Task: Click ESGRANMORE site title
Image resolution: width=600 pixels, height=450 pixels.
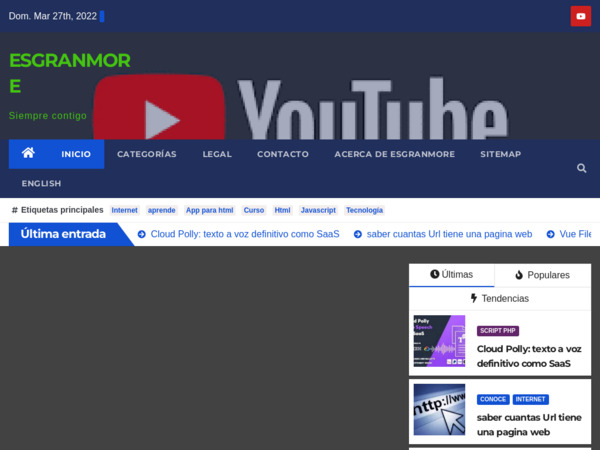Action: [70, 73]
